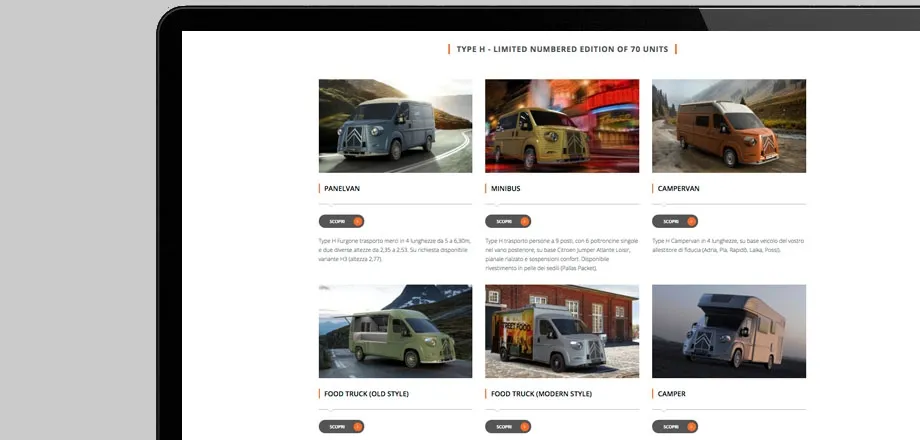Click the SCOPRI button under Panelvan

click(x=341, y=221)
